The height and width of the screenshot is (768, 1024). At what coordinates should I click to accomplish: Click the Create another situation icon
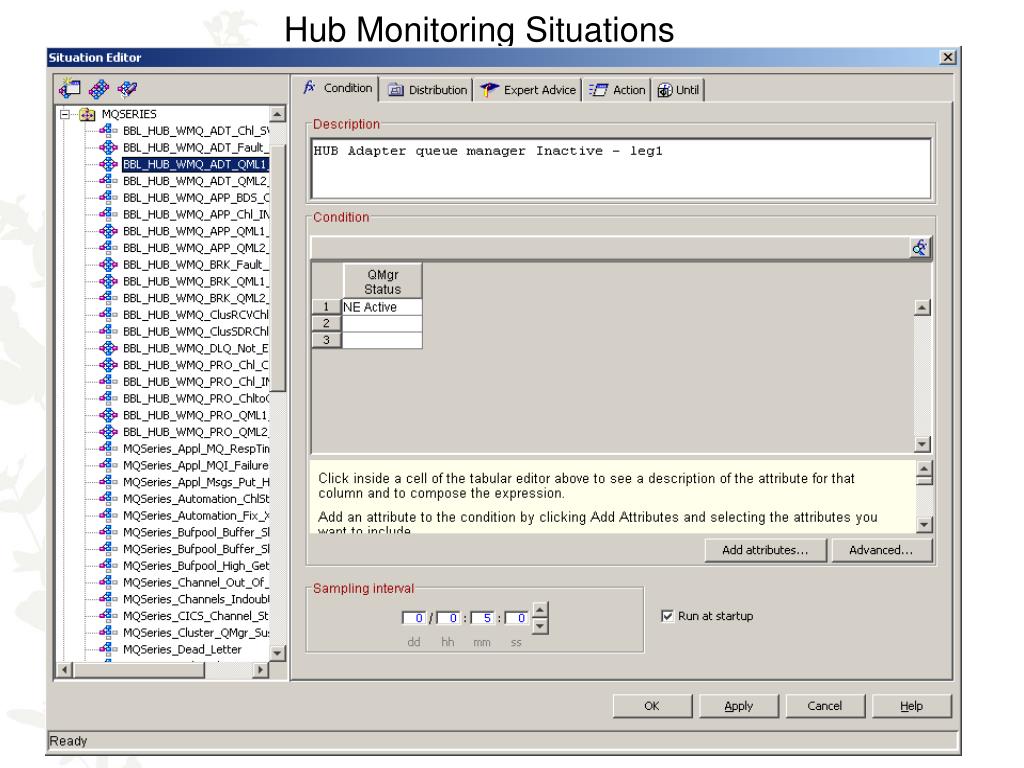point(99,89)
